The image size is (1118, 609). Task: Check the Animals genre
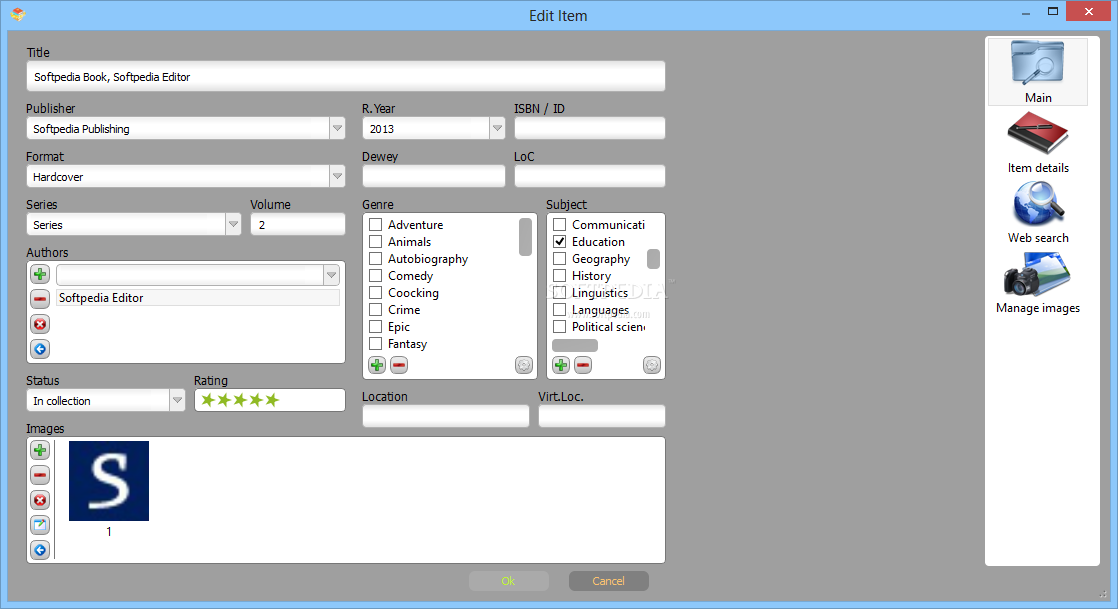[376, 242]
